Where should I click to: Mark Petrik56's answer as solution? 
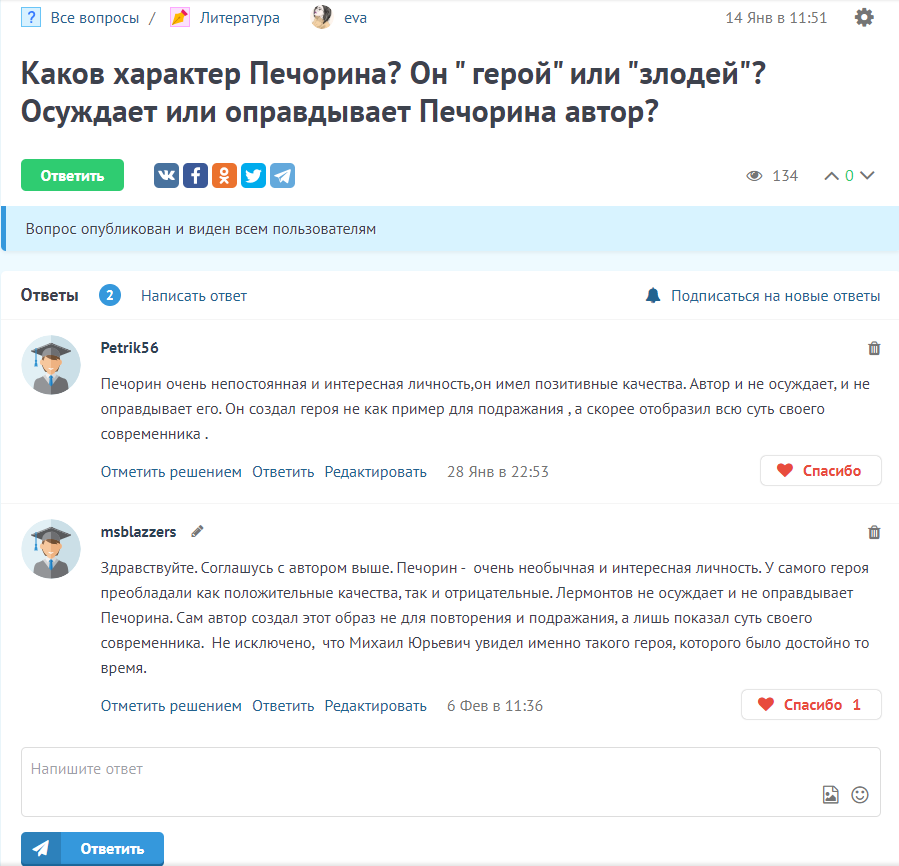(171, 472)
